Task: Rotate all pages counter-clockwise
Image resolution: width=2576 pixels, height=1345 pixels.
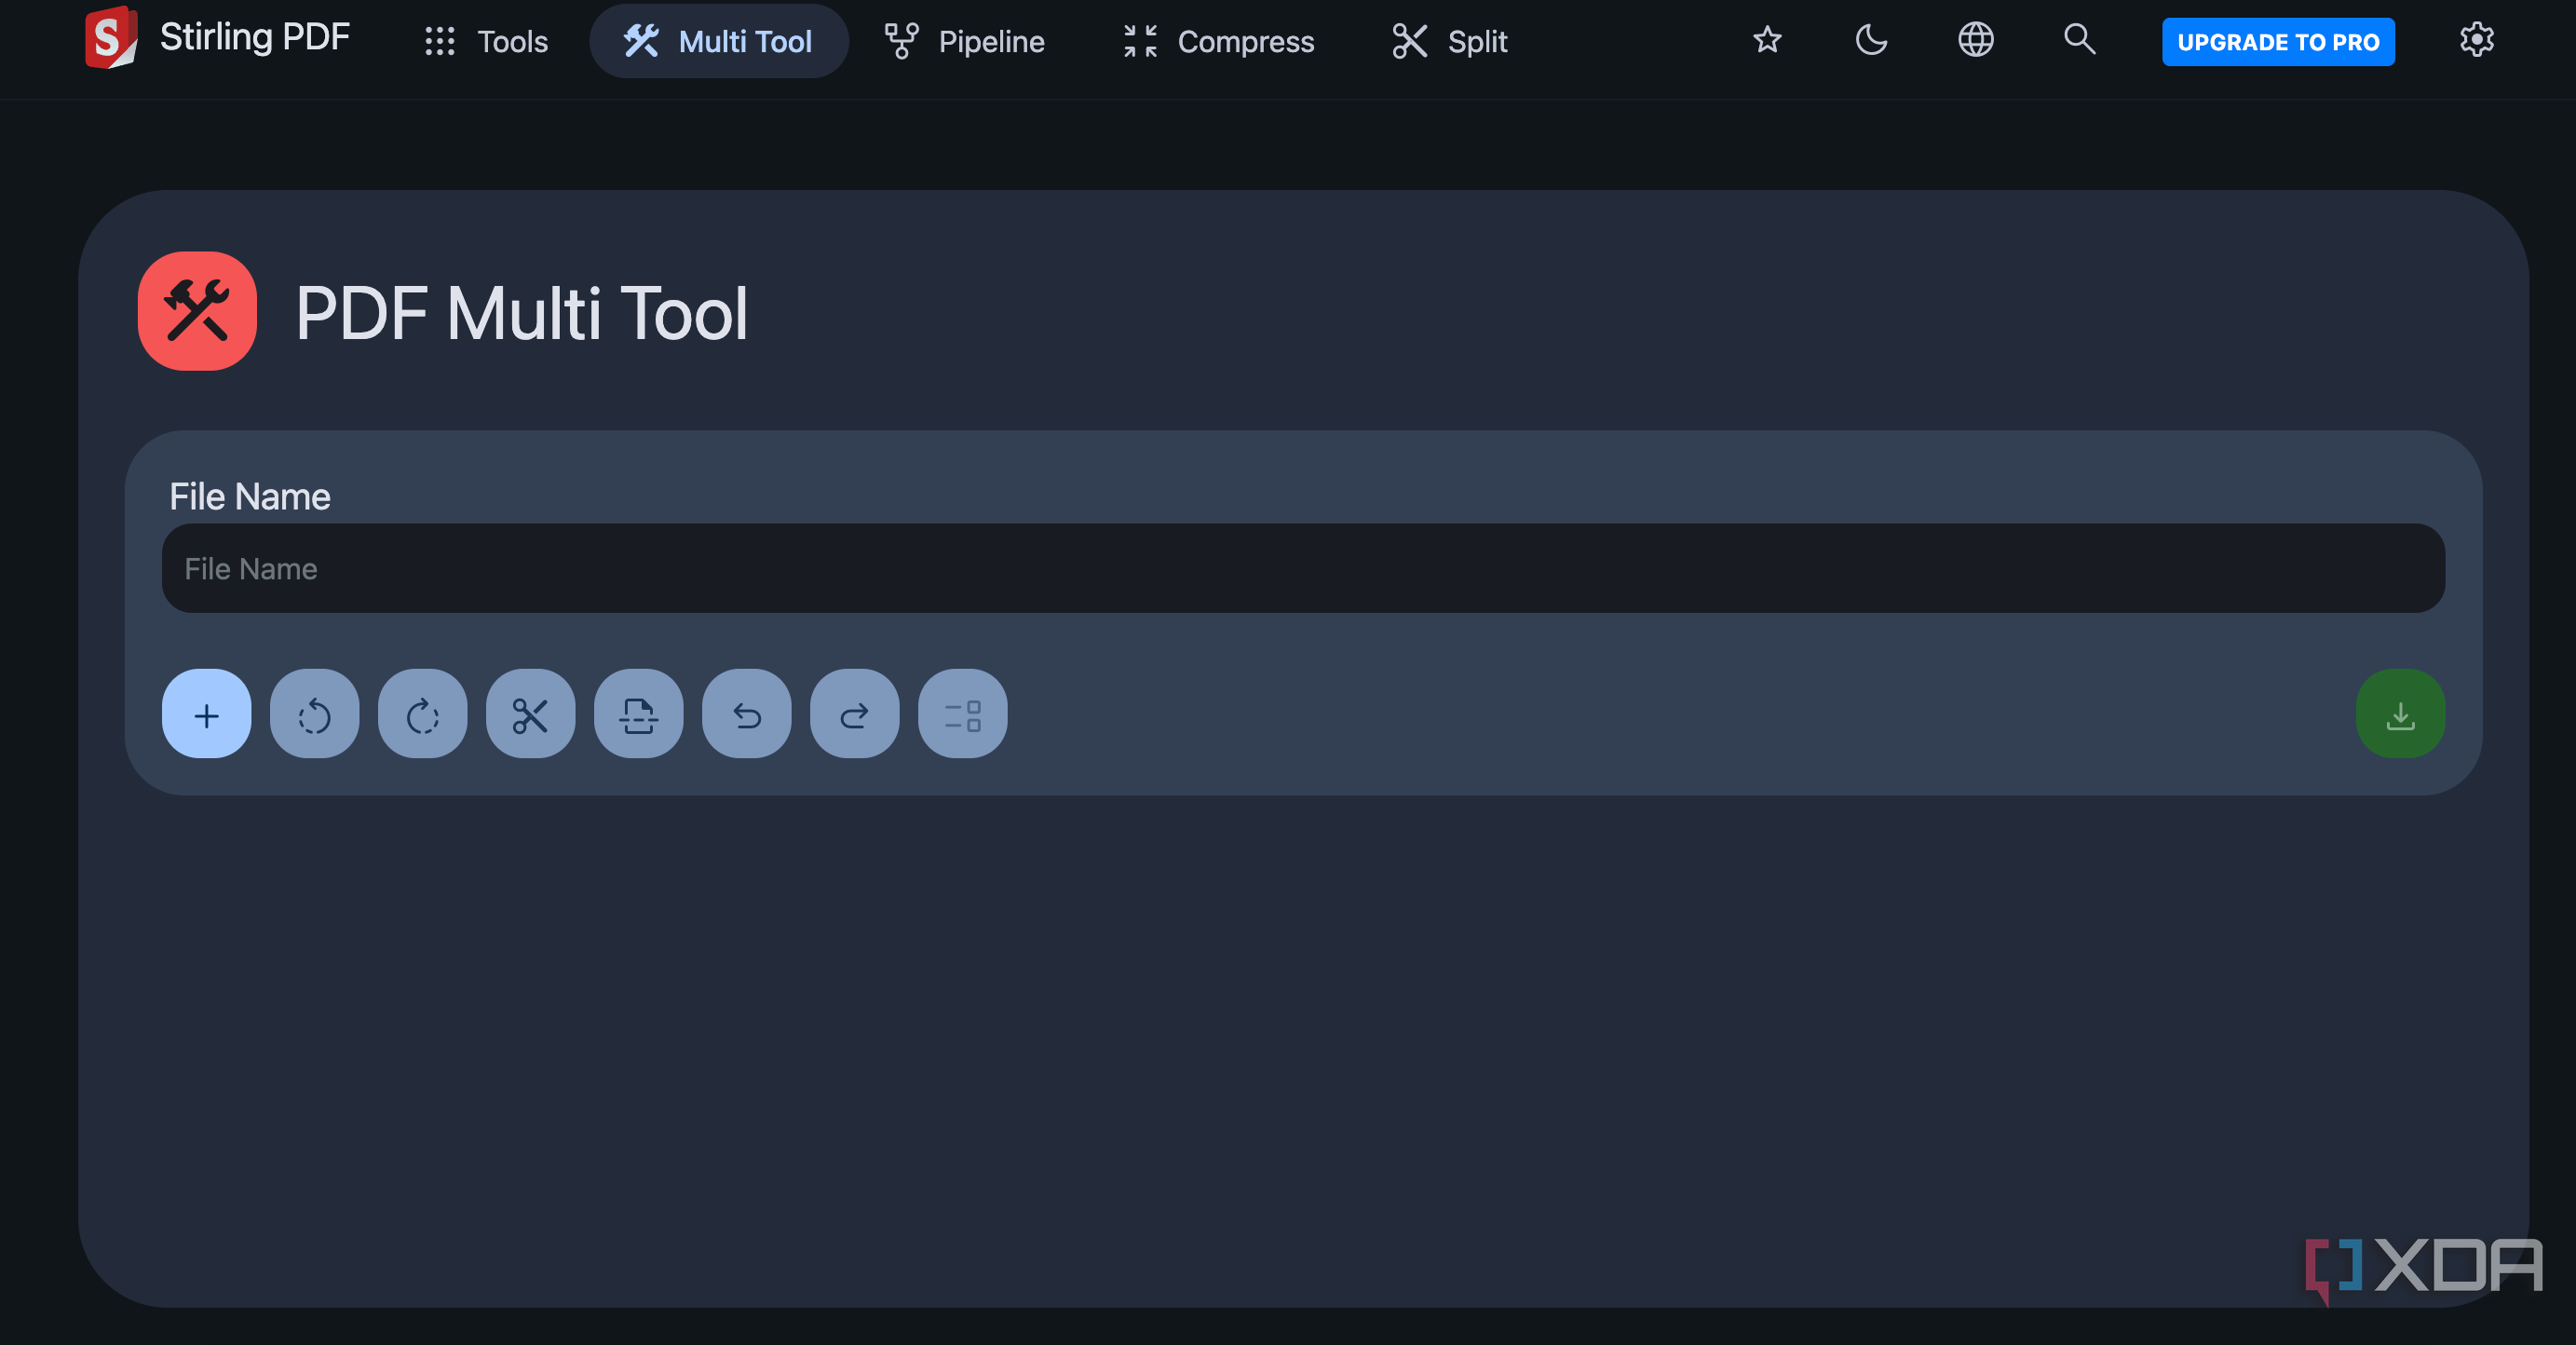Action: click(314, 714)
